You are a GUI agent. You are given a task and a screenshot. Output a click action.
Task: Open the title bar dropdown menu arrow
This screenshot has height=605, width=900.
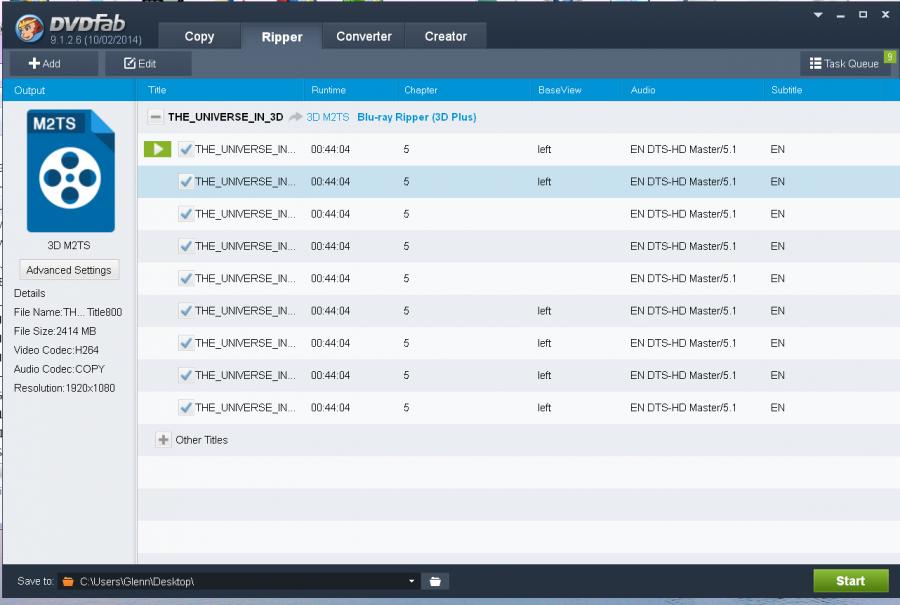click(x=817, y=15)
